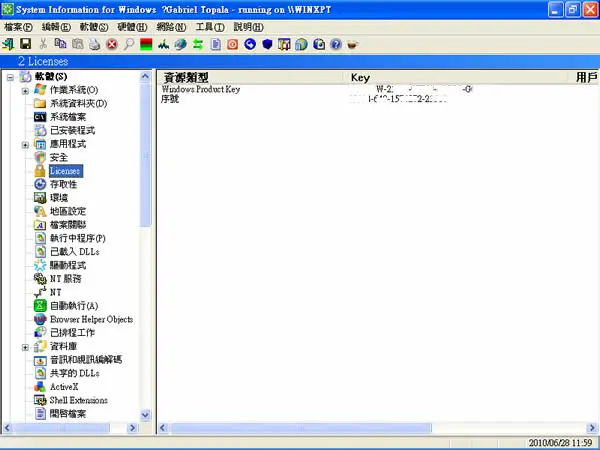Click the green arrows refresh icon
Image resolution: width=600 pixels, height=450 pixels.
(x=198, y=44)
